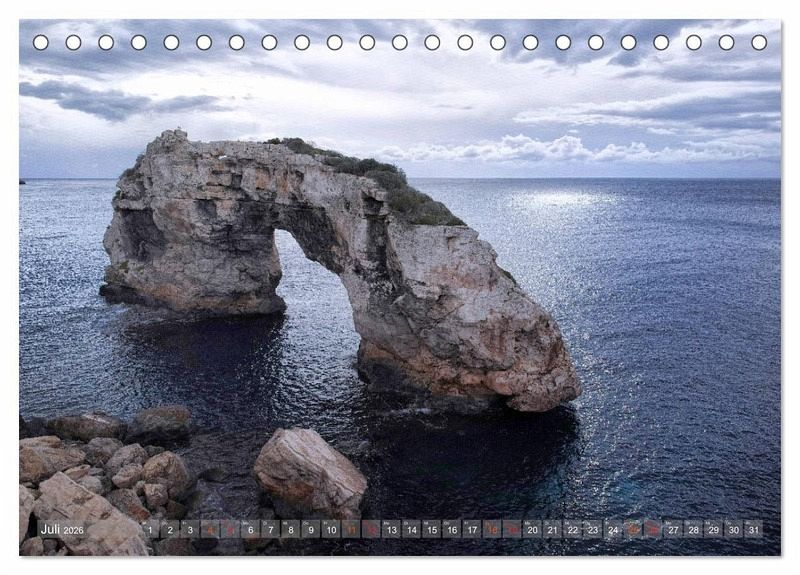This screenshot has width=800, height=575.
Task: Select day 2 in the calendar strip
Action: click(x=170, y=529)
